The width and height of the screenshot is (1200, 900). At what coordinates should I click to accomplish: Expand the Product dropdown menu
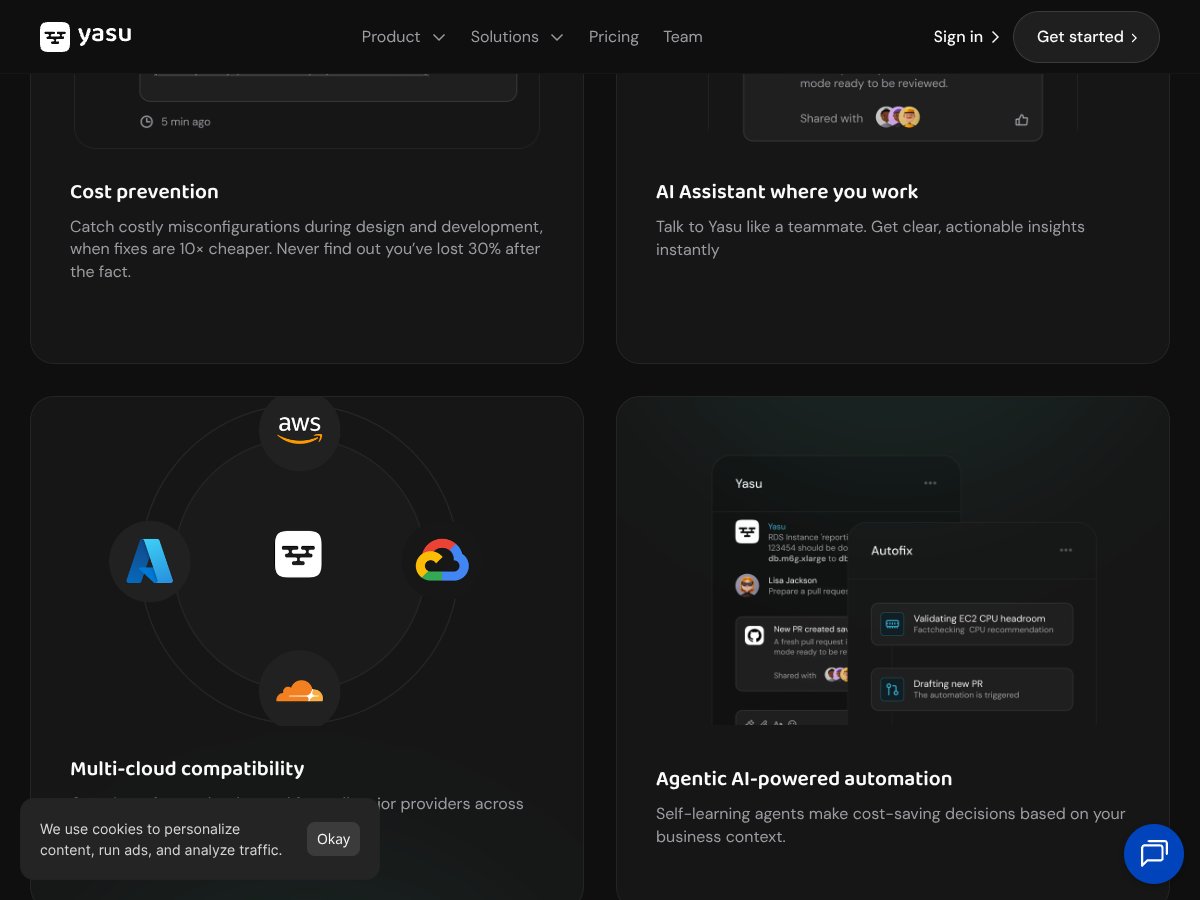(x=403, y=37)
